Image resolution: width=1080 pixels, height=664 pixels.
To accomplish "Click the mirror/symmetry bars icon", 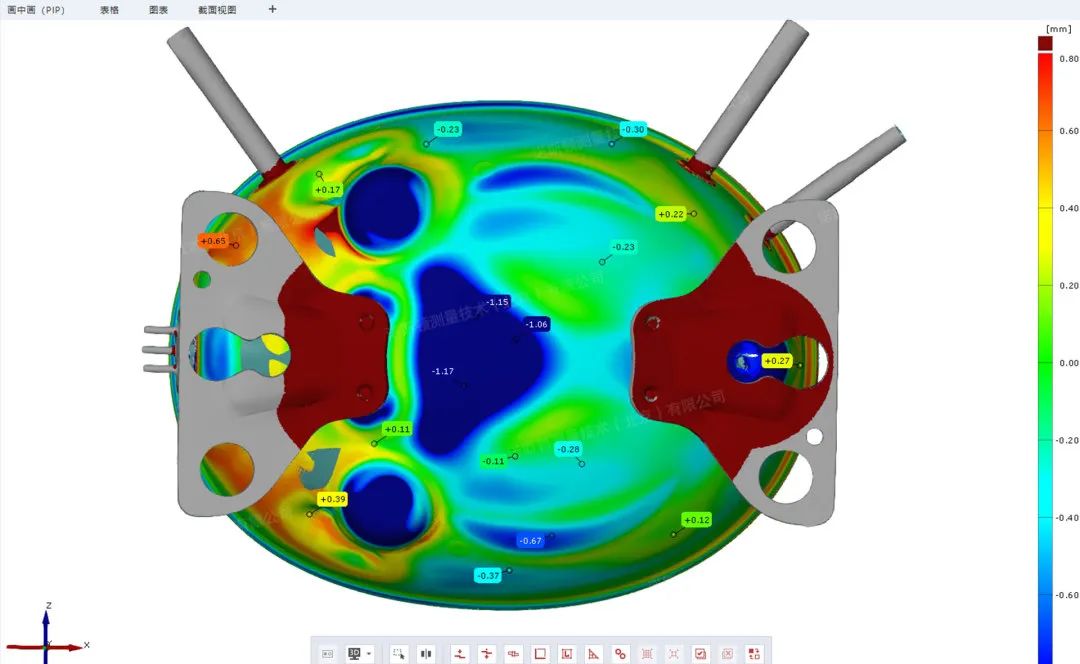I will (426, 654).
